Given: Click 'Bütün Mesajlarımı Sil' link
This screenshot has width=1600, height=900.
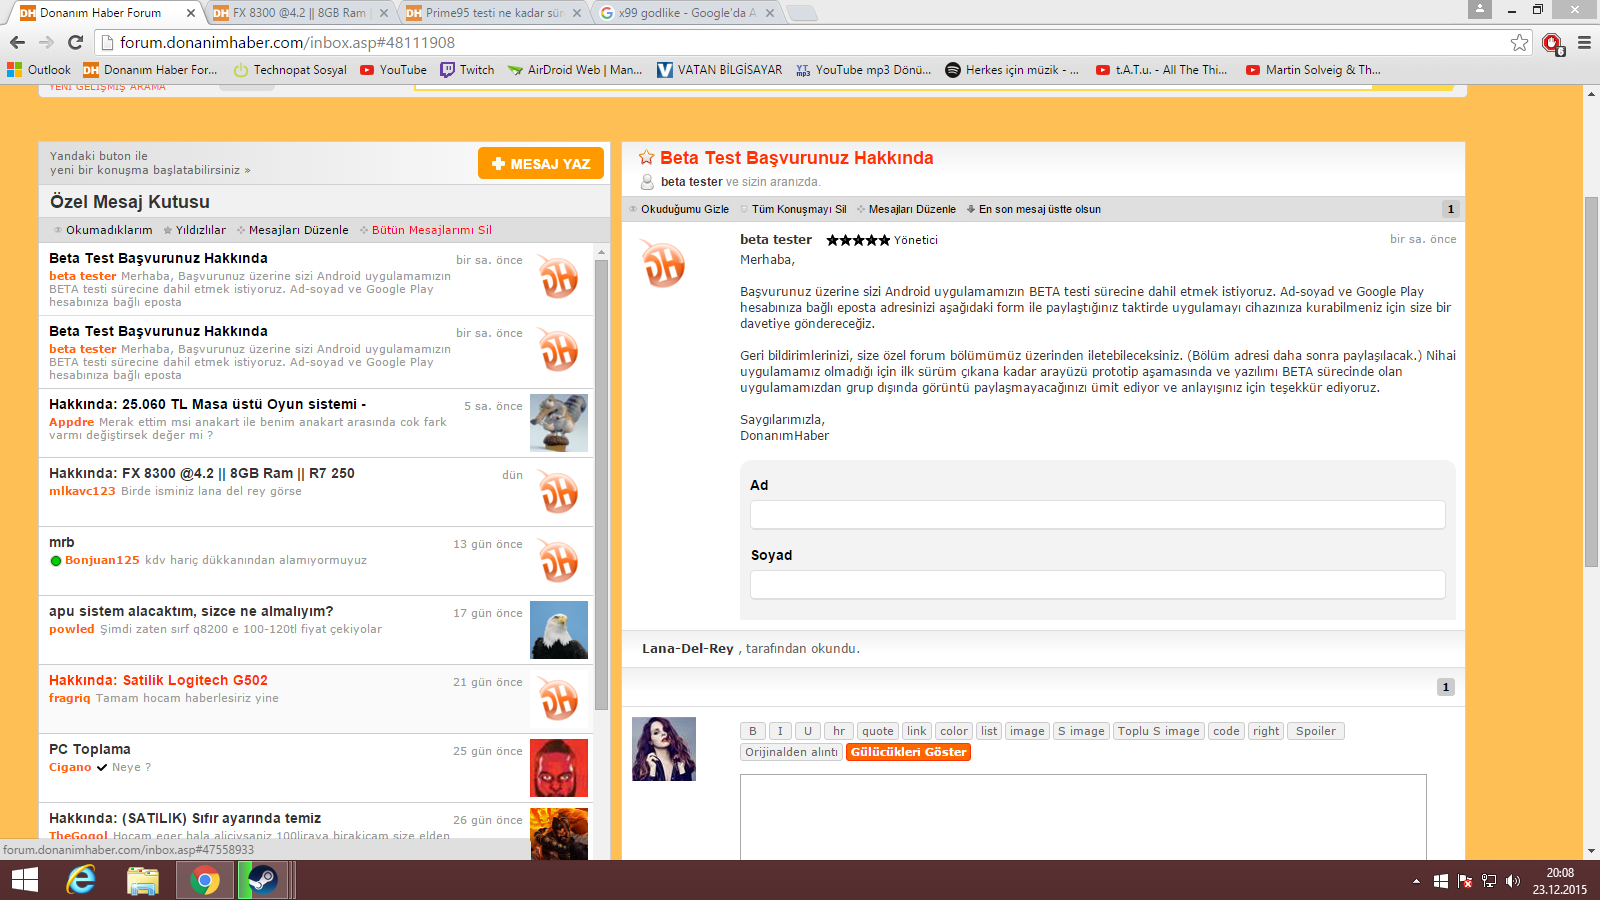Looking at the screenshot, I should tap(431, 230).
